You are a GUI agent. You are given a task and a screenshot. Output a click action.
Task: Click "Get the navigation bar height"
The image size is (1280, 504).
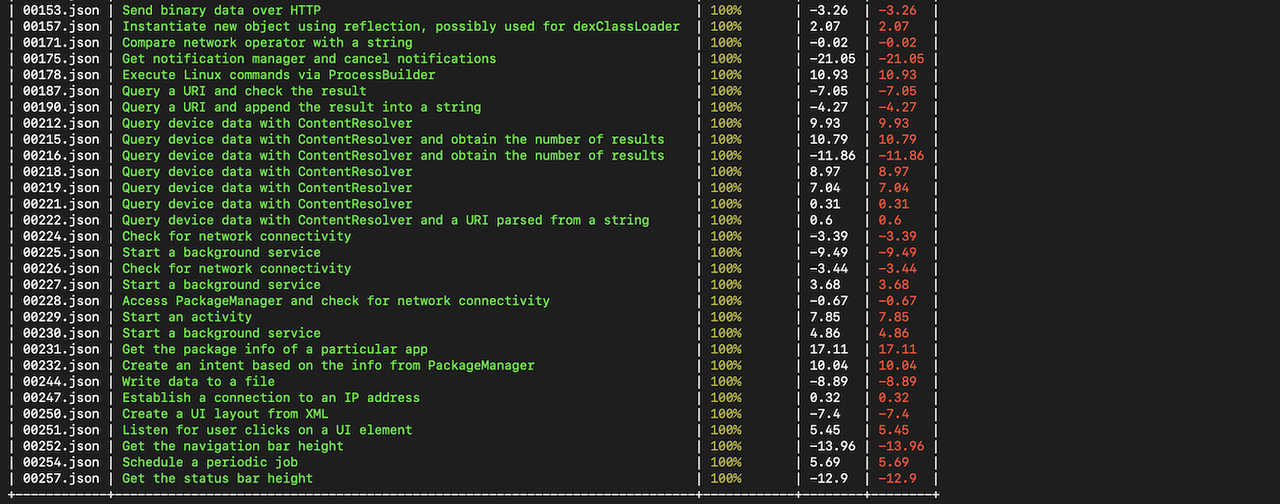pos(233,446)
